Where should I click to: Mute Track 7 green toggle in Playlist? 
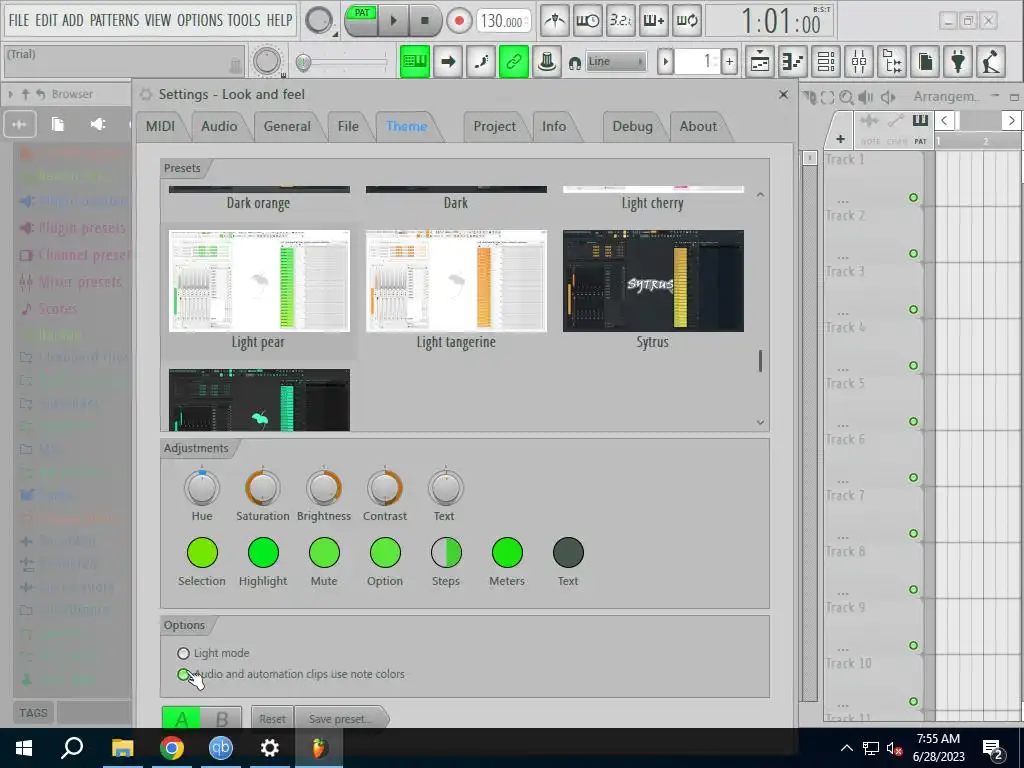tap(913, 534)
